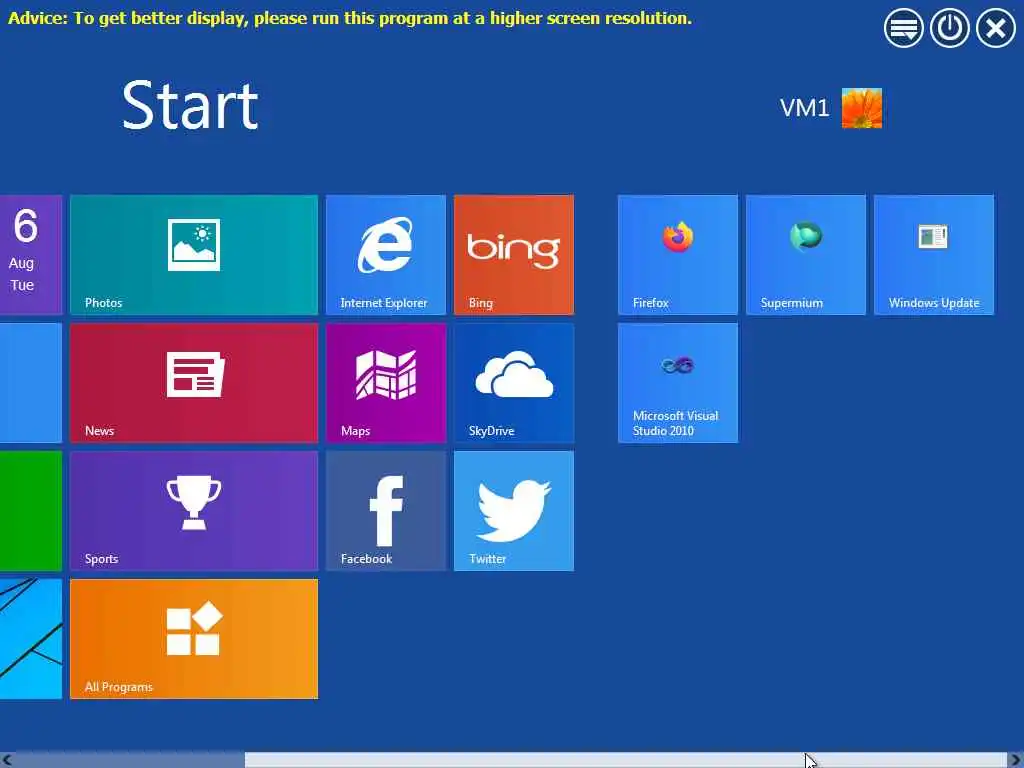The image size is (1024, 768).
Task: Launch Internet Explorer tile
Action: [x=386, y=255]
